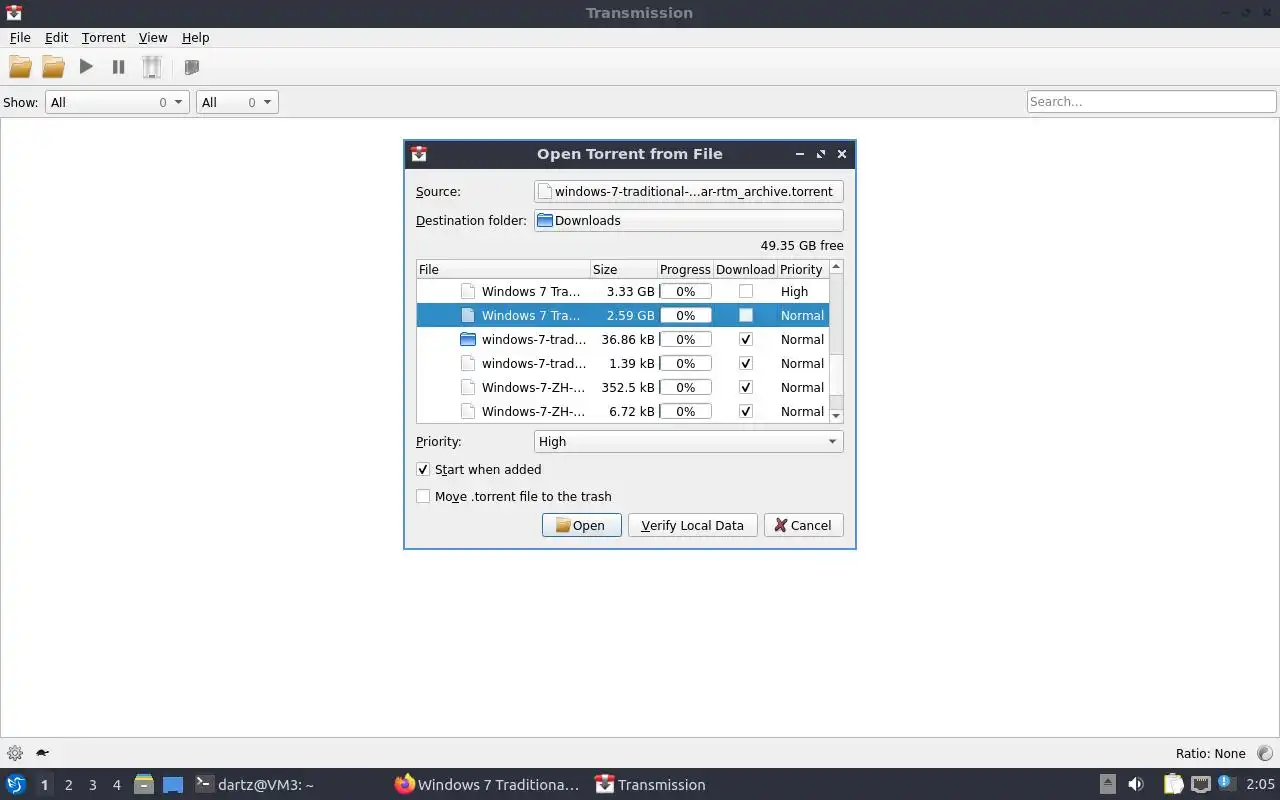Uncheck download for the 352.5 kB file
Image resolution: width=1280 pixels, height=800 pixels.
[746, 387]
